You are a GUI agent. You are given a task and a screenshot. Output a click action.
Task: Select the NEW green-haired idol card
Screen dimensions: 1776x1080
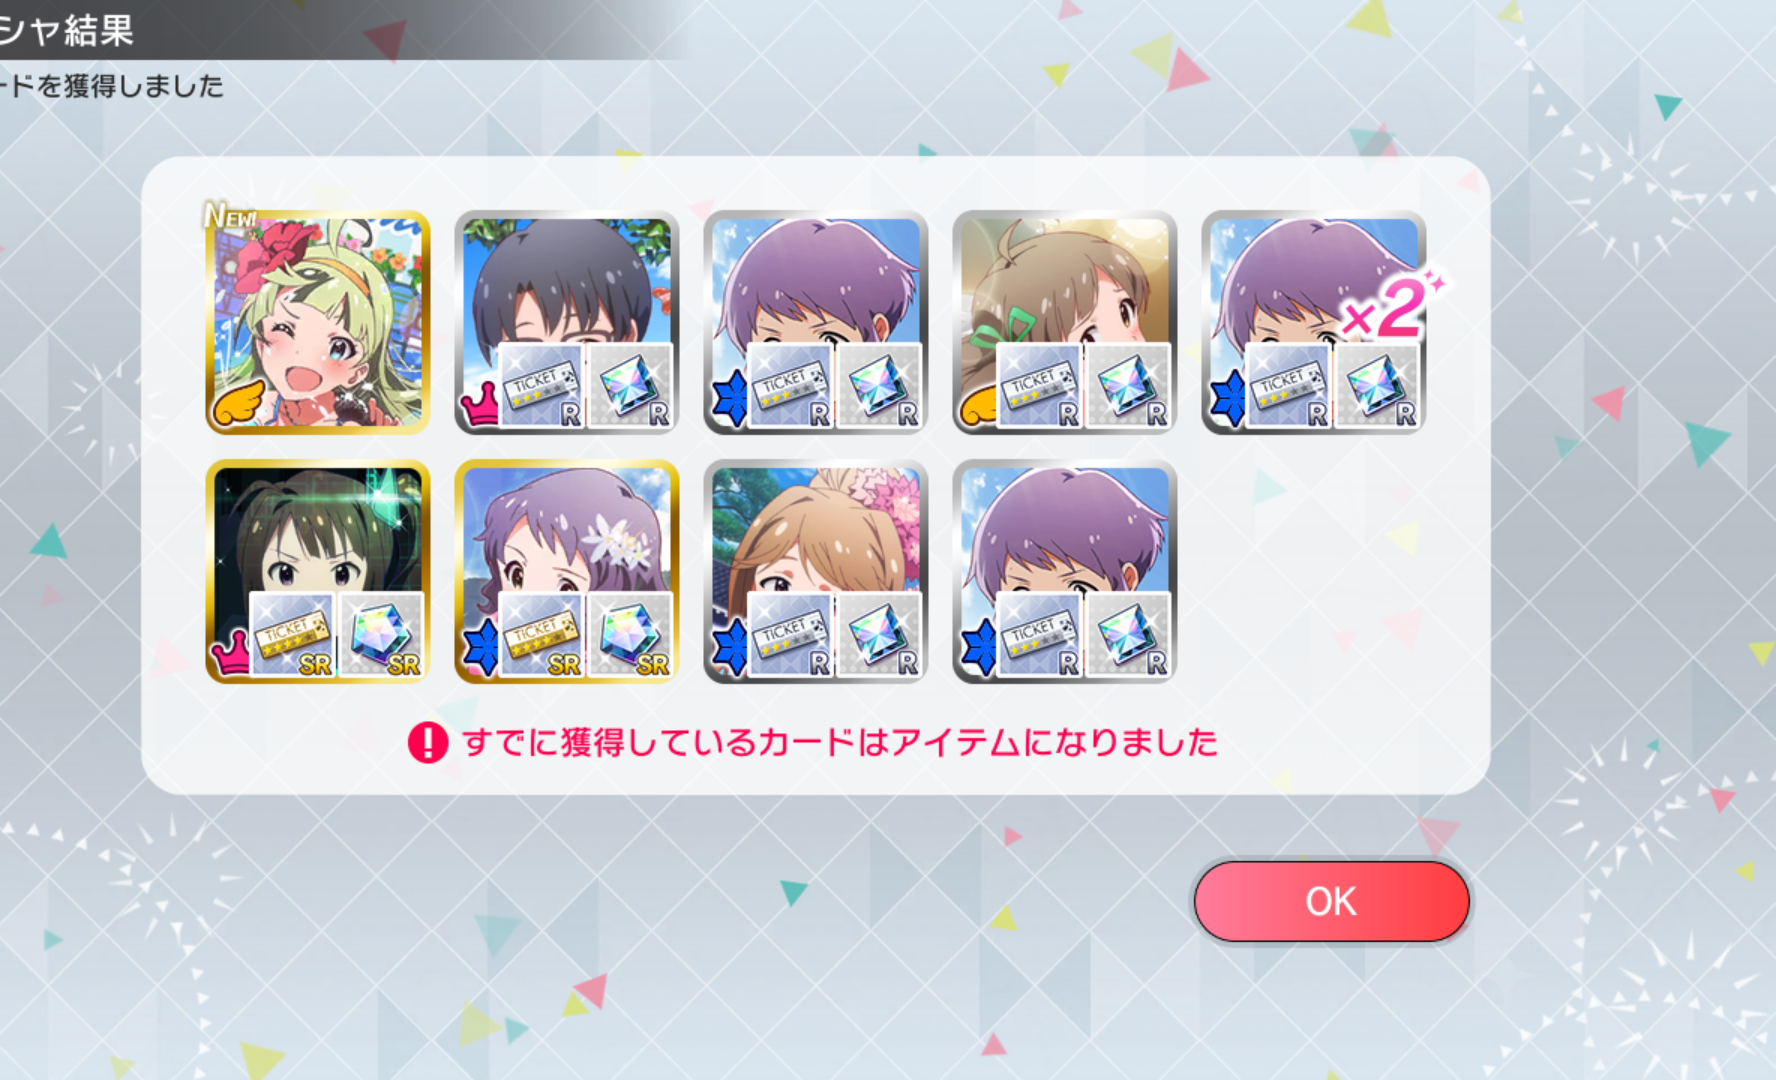point(318,322)
